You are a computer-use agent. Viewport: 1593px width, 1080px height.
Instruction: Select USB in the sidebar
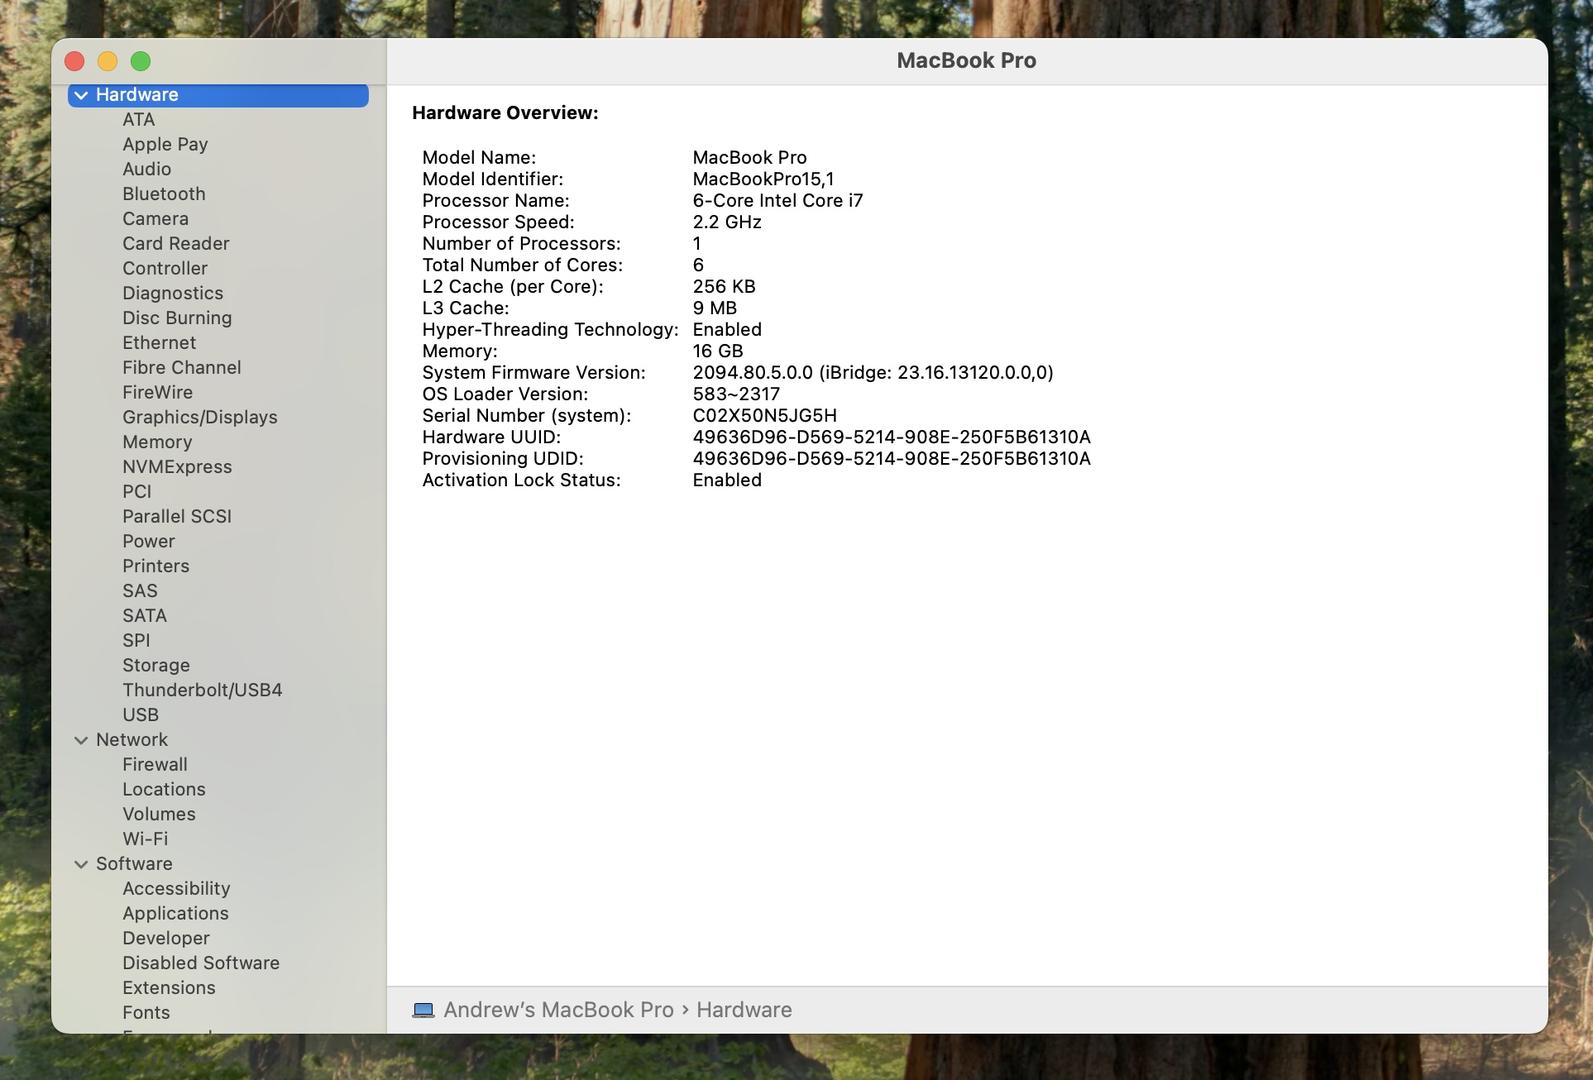[x=141, y=715]
